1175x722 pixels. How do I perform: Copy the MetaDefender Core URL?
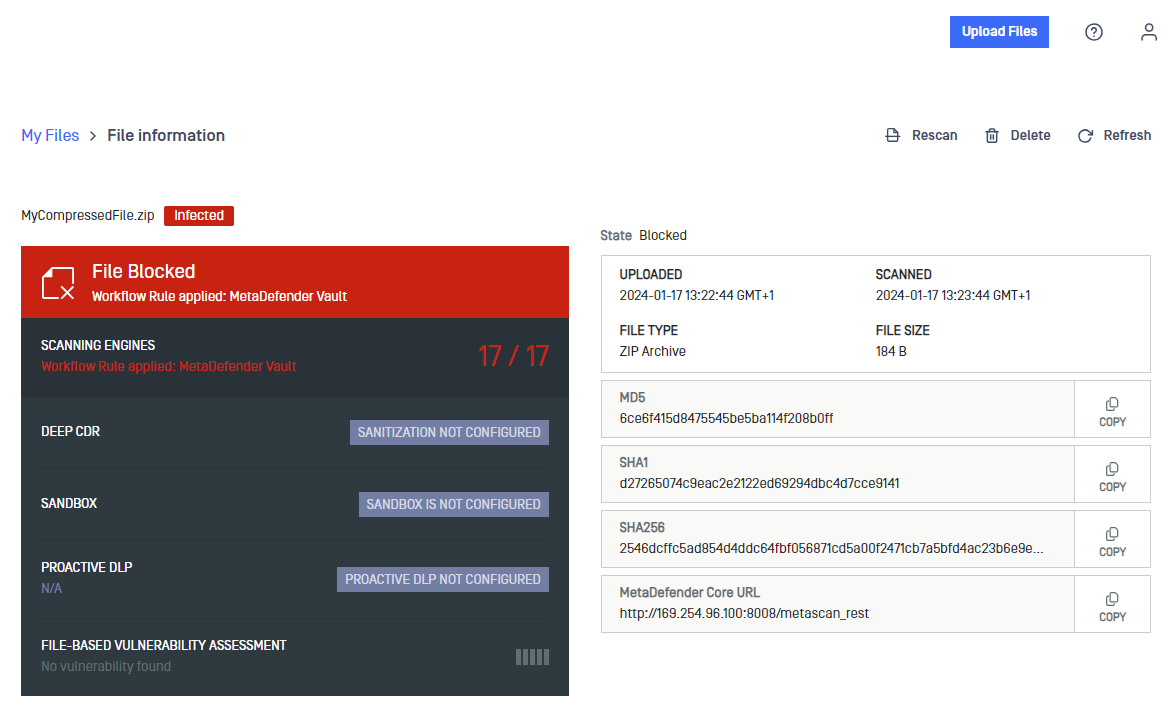pyautogui.click(x=1112, y=604)
